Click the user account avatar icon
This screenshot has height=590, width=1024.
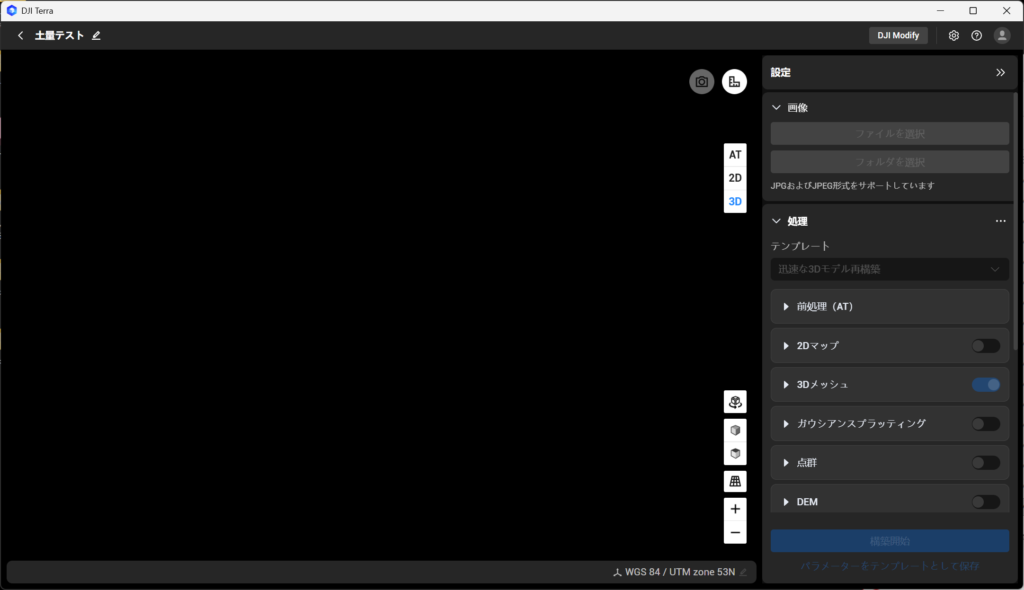coord(1002,35)
